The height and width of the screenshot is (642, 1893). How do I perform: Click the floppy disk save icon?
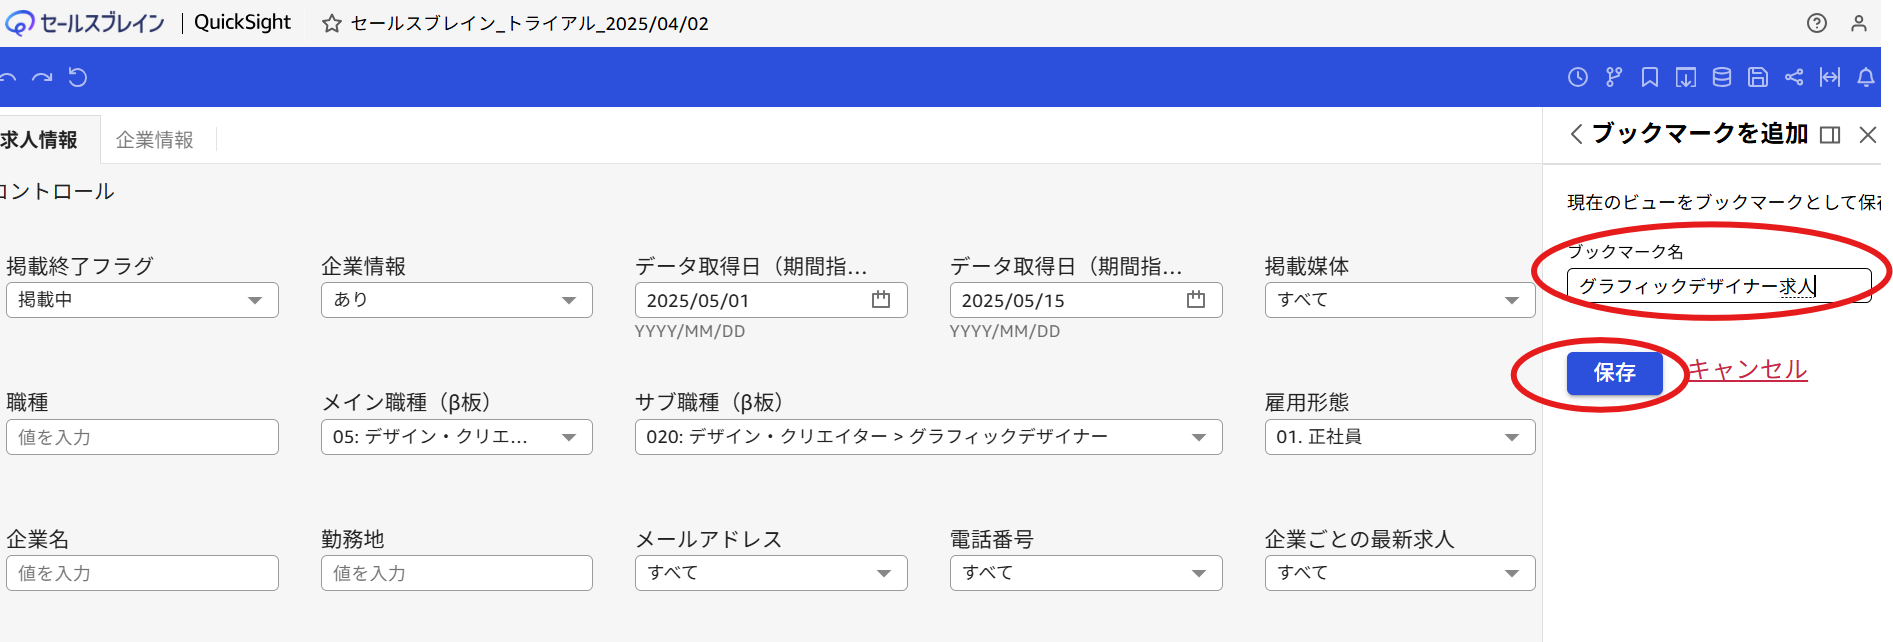click(x=1758, y=77)
